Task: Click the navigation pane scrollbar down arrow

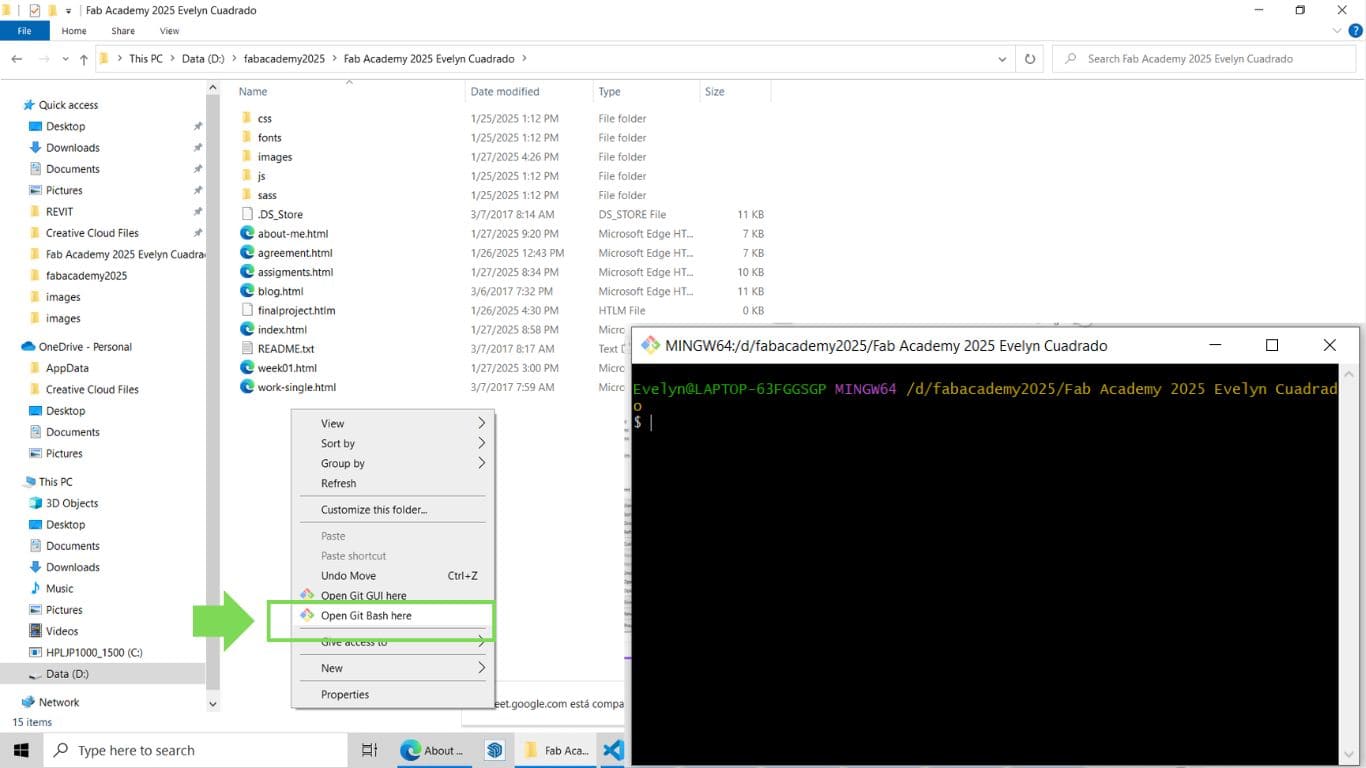Action: (212, 704)
